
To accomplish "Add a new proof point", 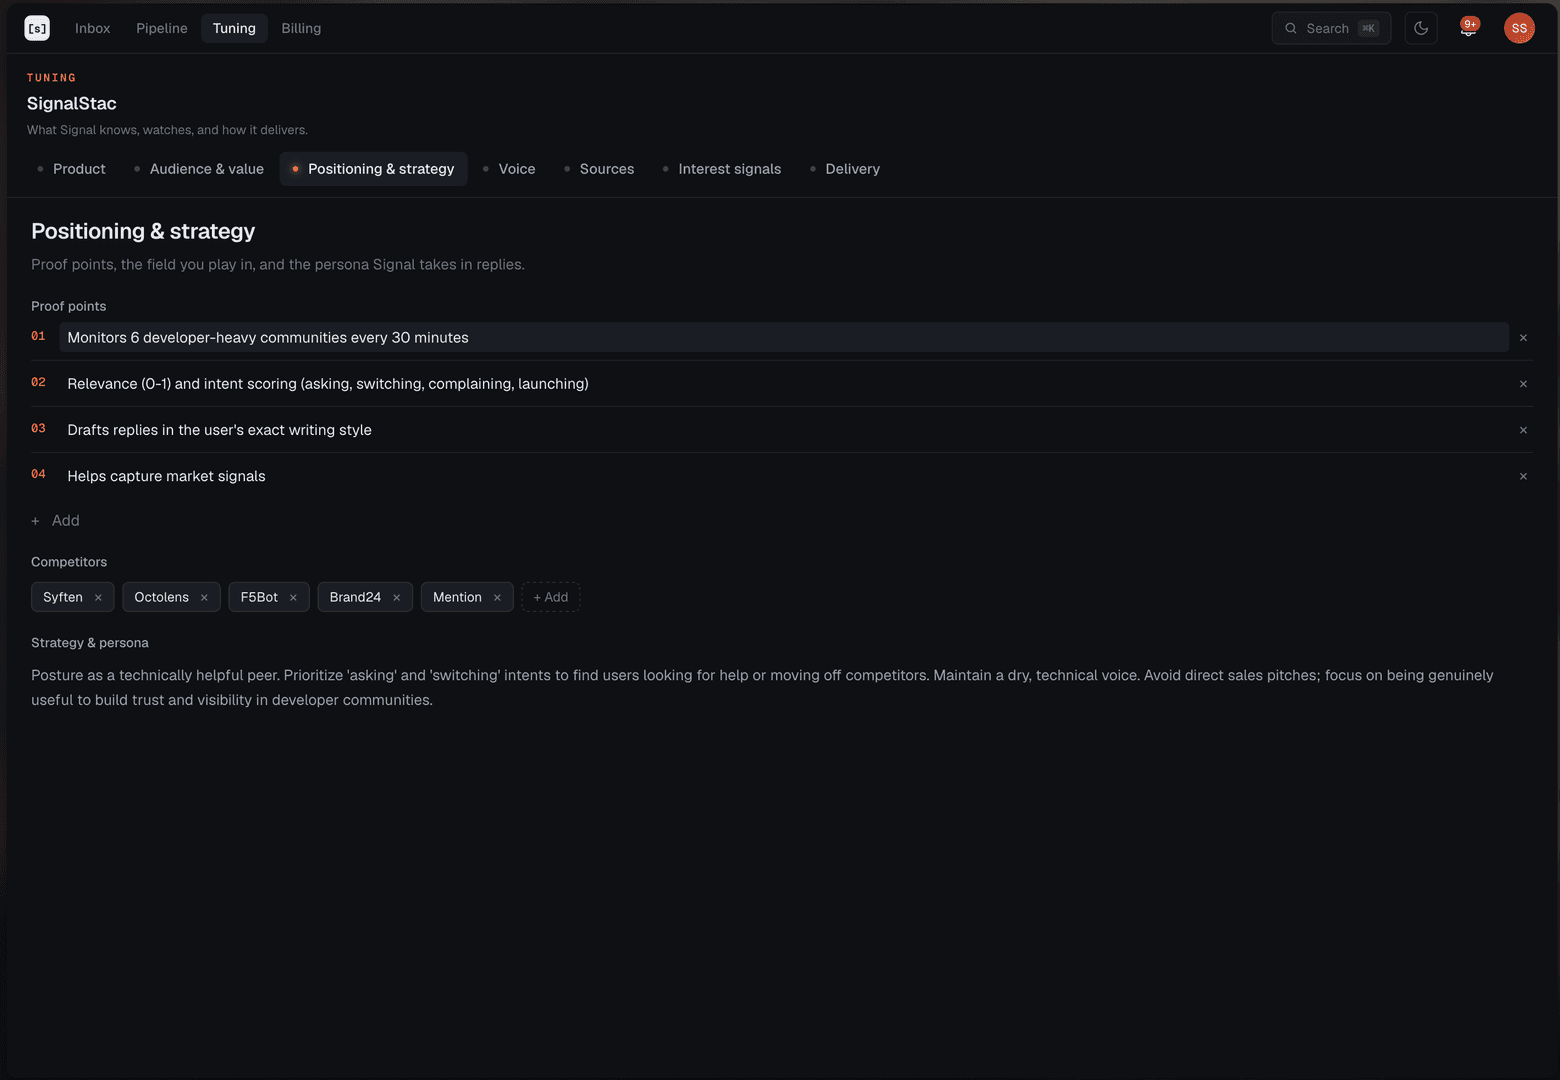I will click(55, 521).
